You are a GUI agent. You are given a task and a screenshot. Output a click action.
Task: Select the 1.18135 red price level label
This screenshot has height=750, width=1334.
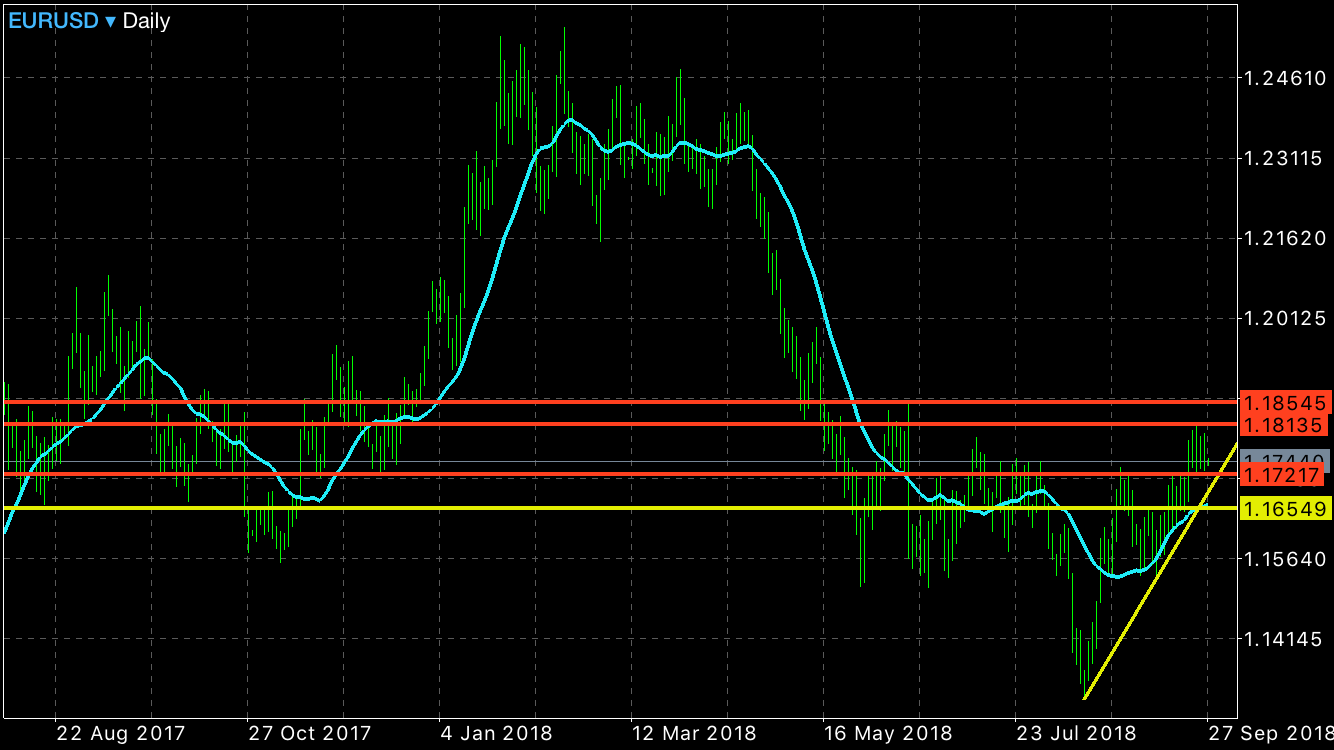[x=1285, y=426]
